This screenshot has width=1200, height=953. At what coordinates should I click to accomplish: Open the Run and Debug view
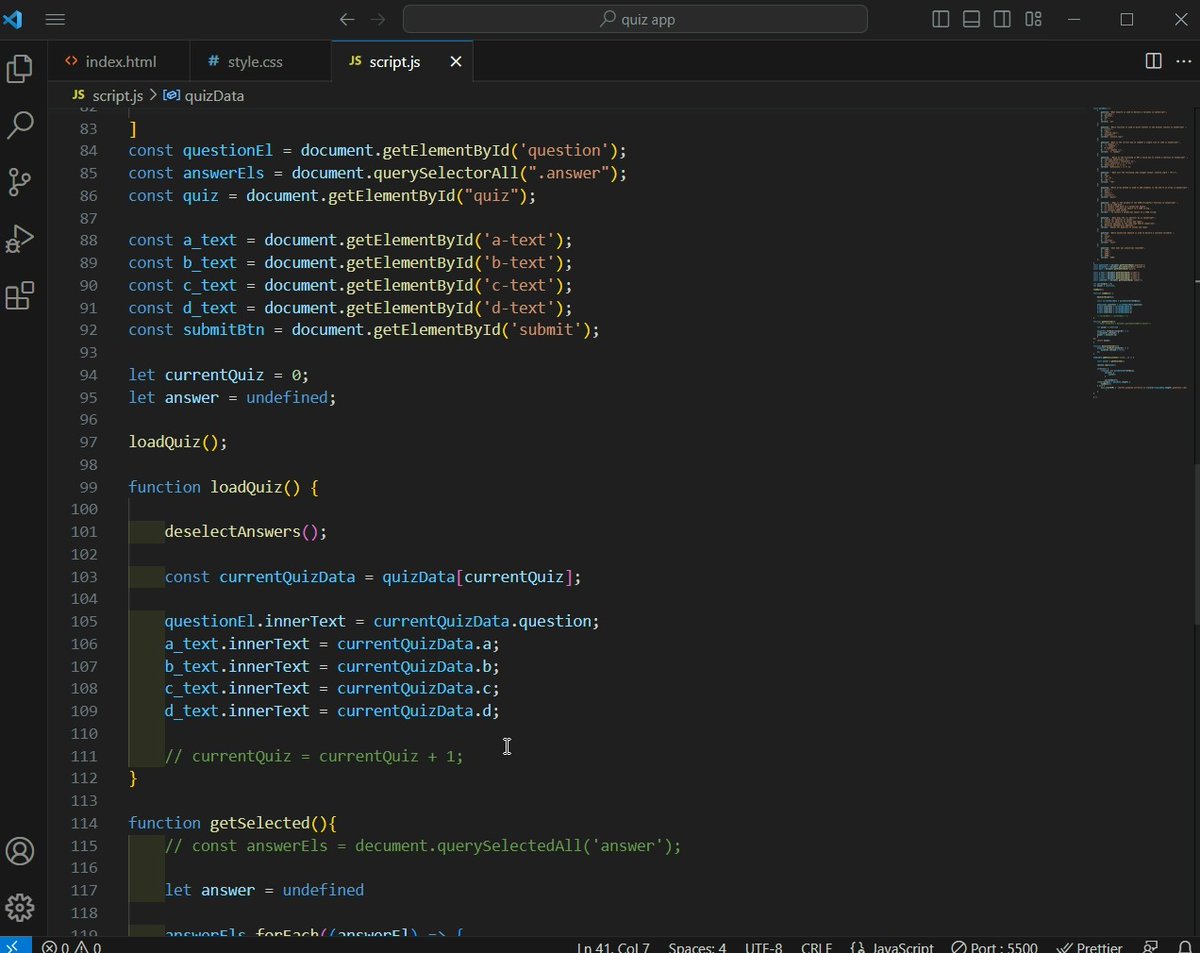(x=20, y=239)
